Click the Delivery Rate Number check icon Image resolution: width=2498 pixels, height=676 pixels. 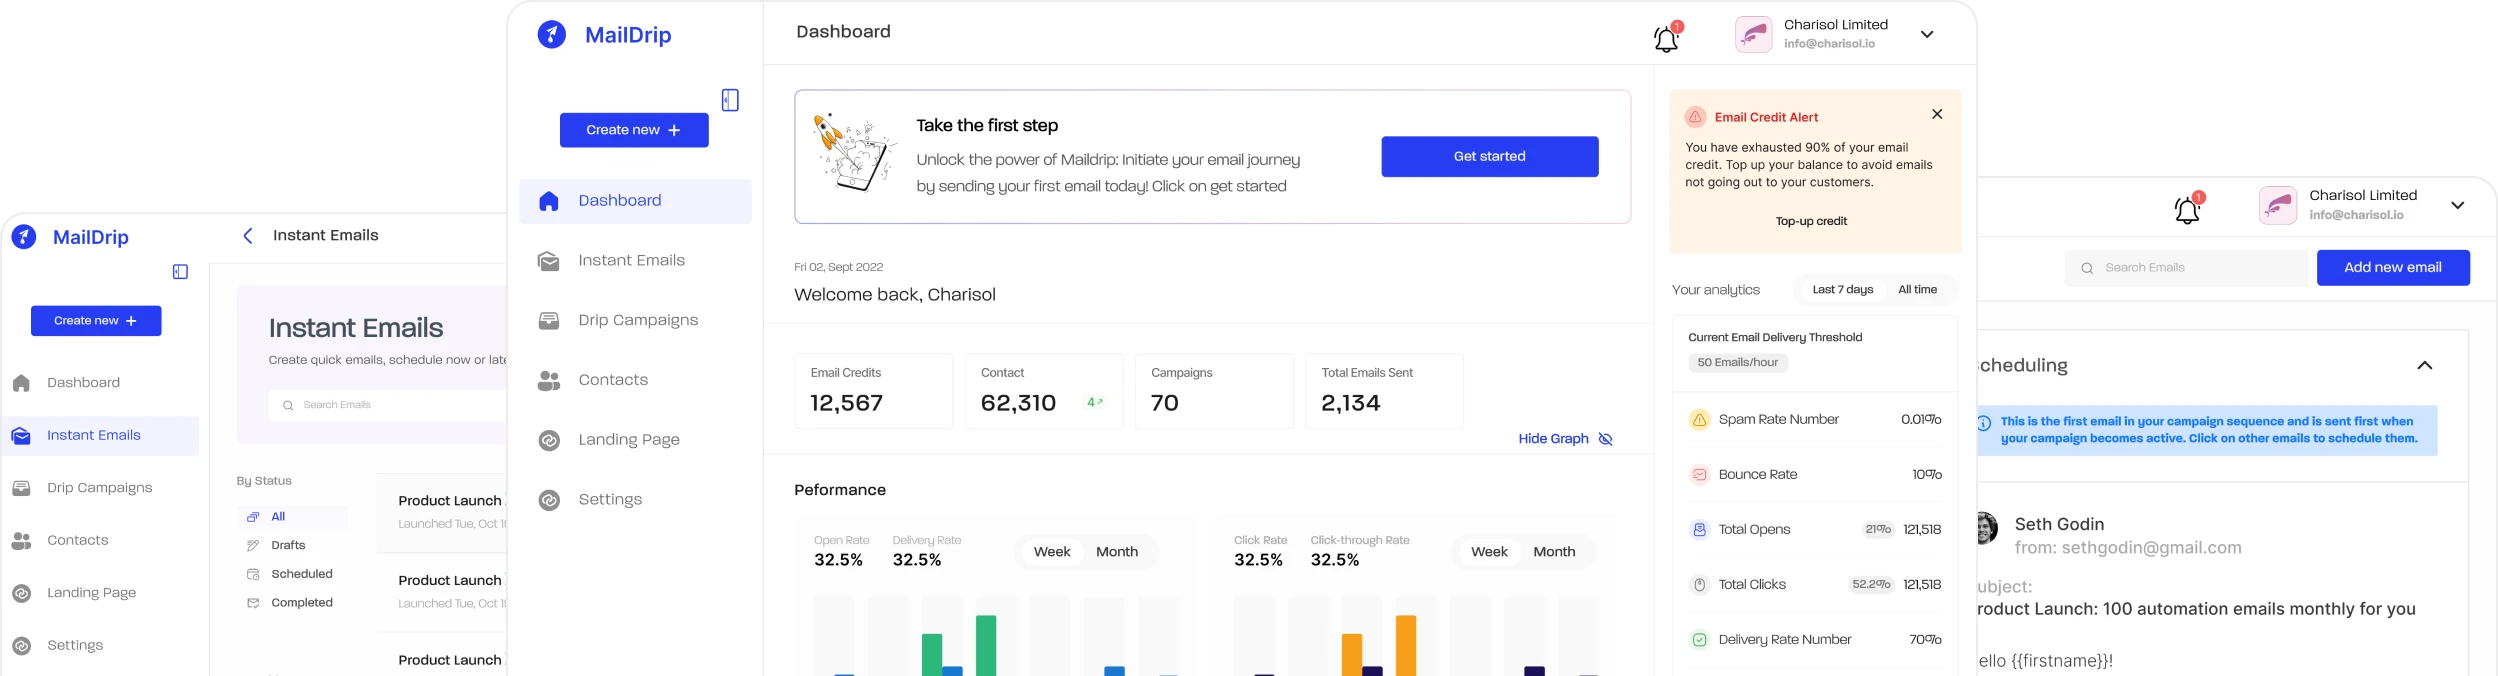pos(1699,640)
